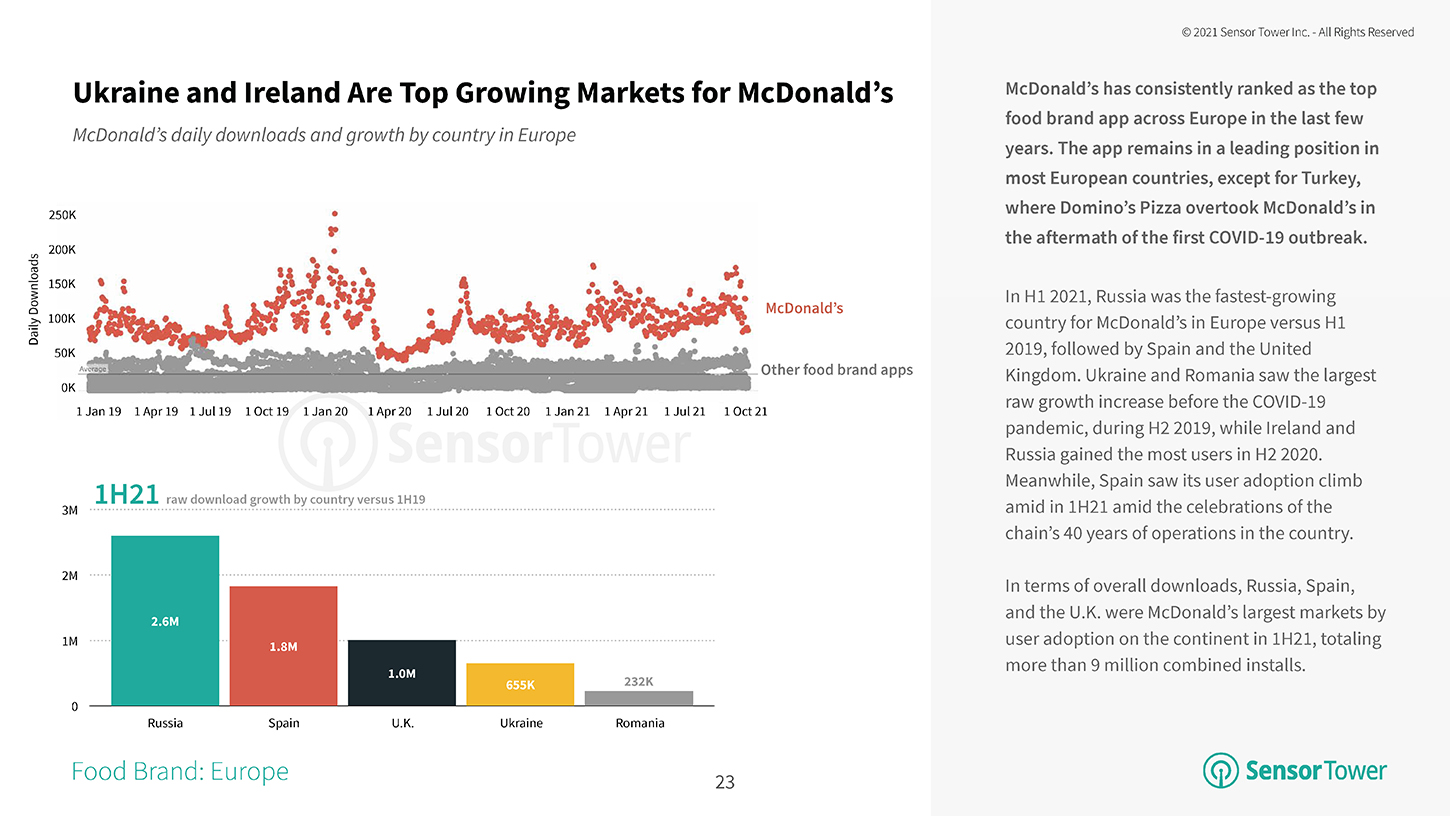Click the Other food brand apps label
This screenshot has height=816, width=1450.
pos(836,370)
